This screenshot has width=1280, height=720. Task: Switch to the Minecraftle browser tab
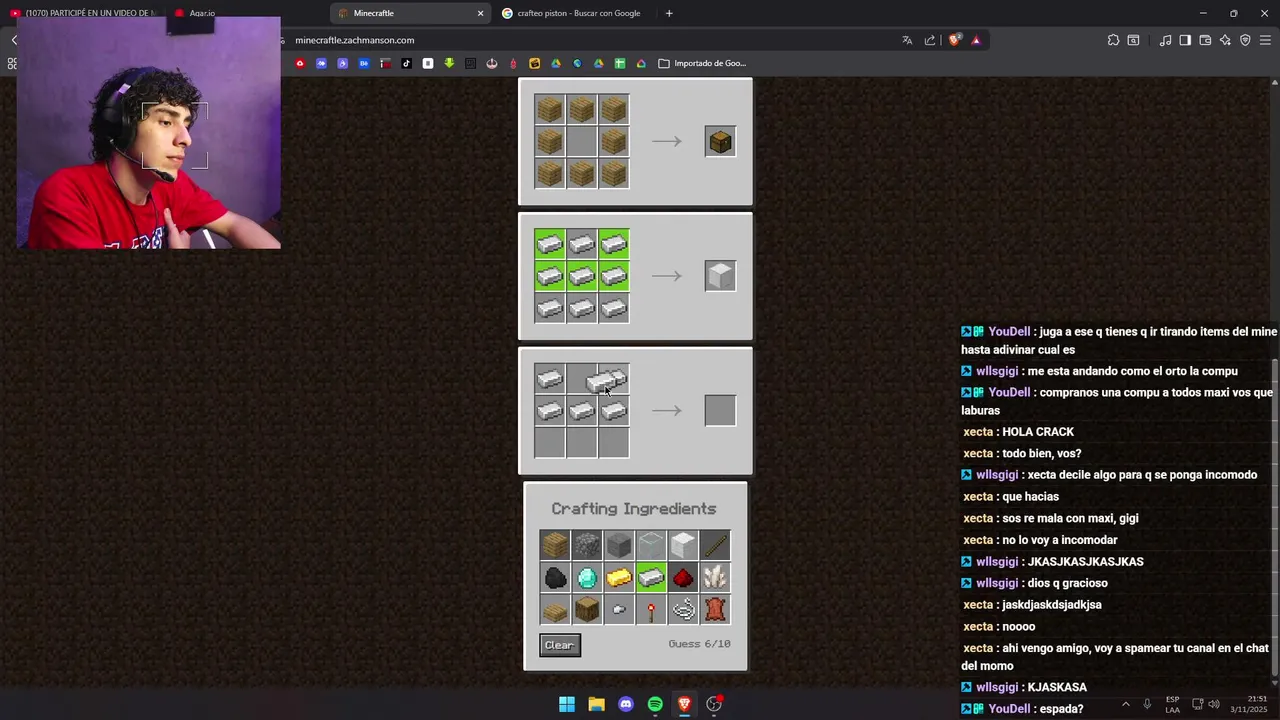coord(410,13)
